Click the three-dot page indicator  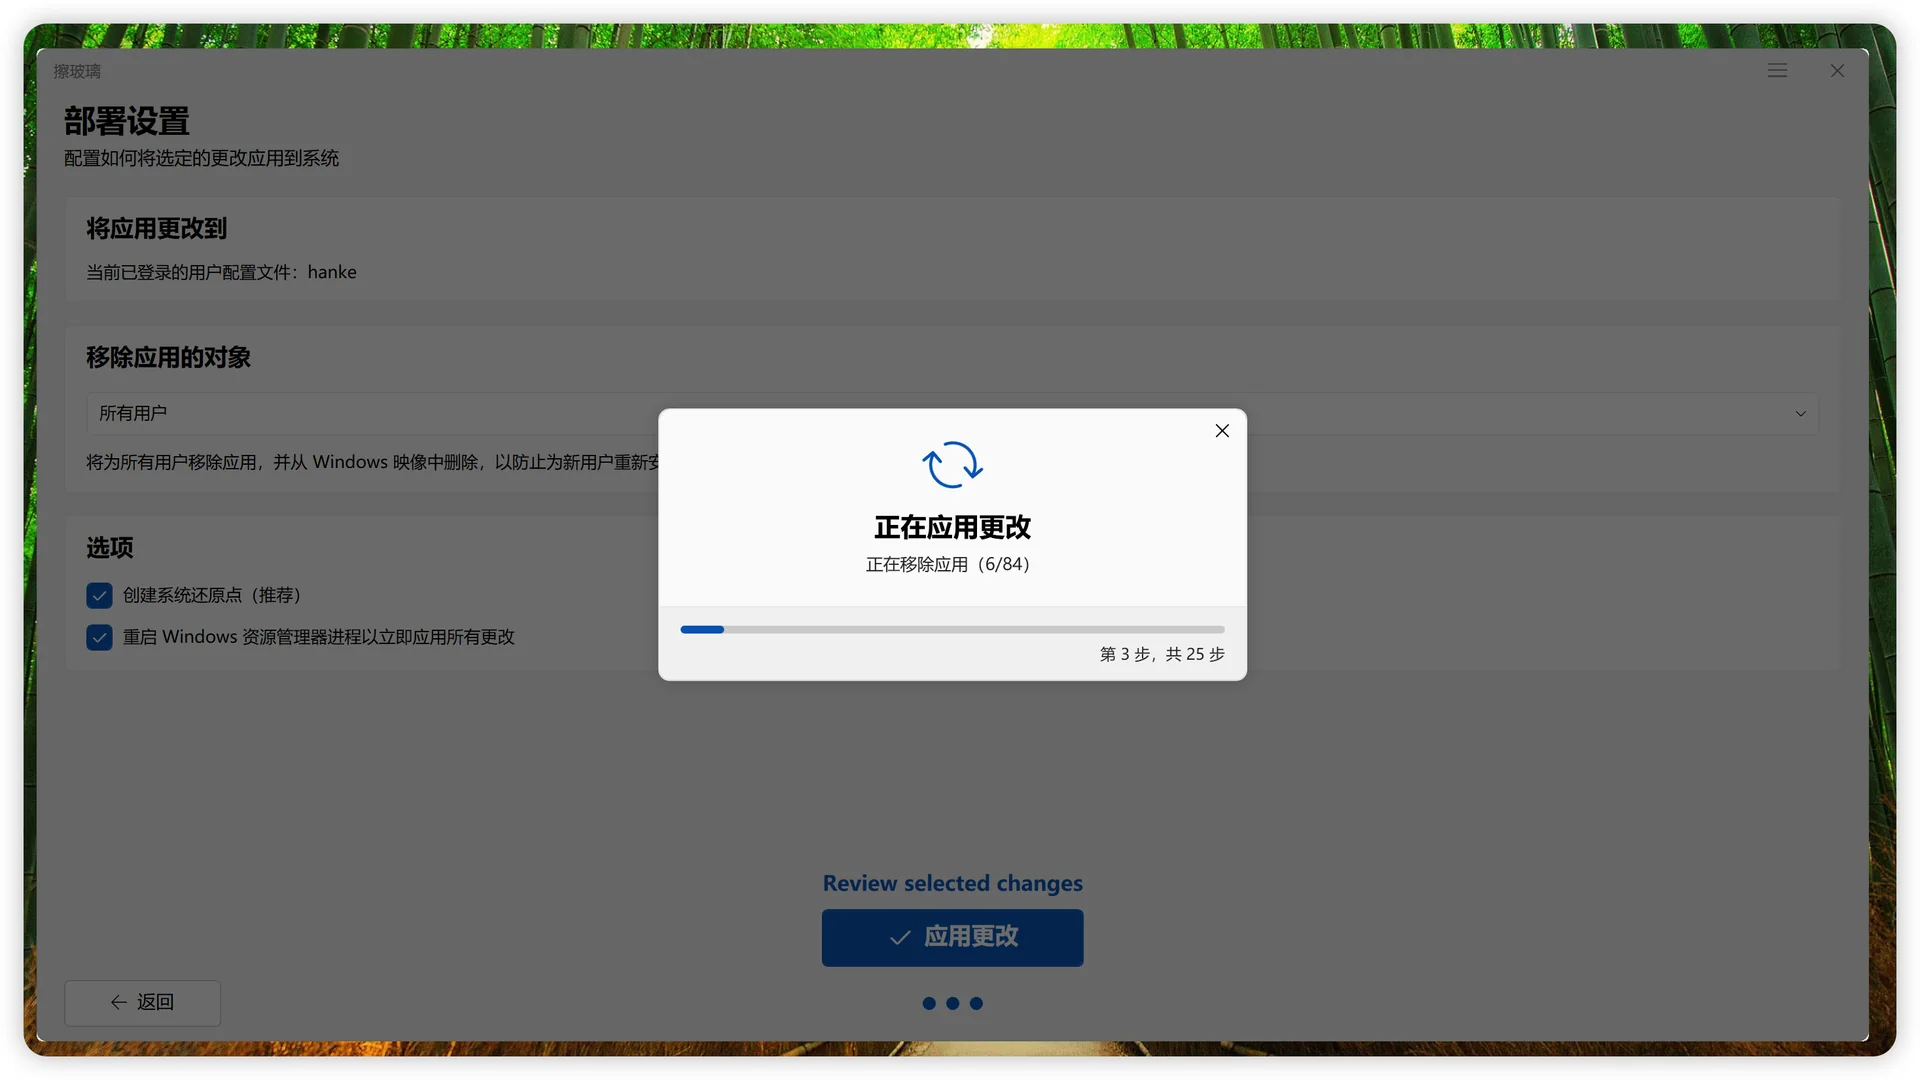click(952, 1004)
